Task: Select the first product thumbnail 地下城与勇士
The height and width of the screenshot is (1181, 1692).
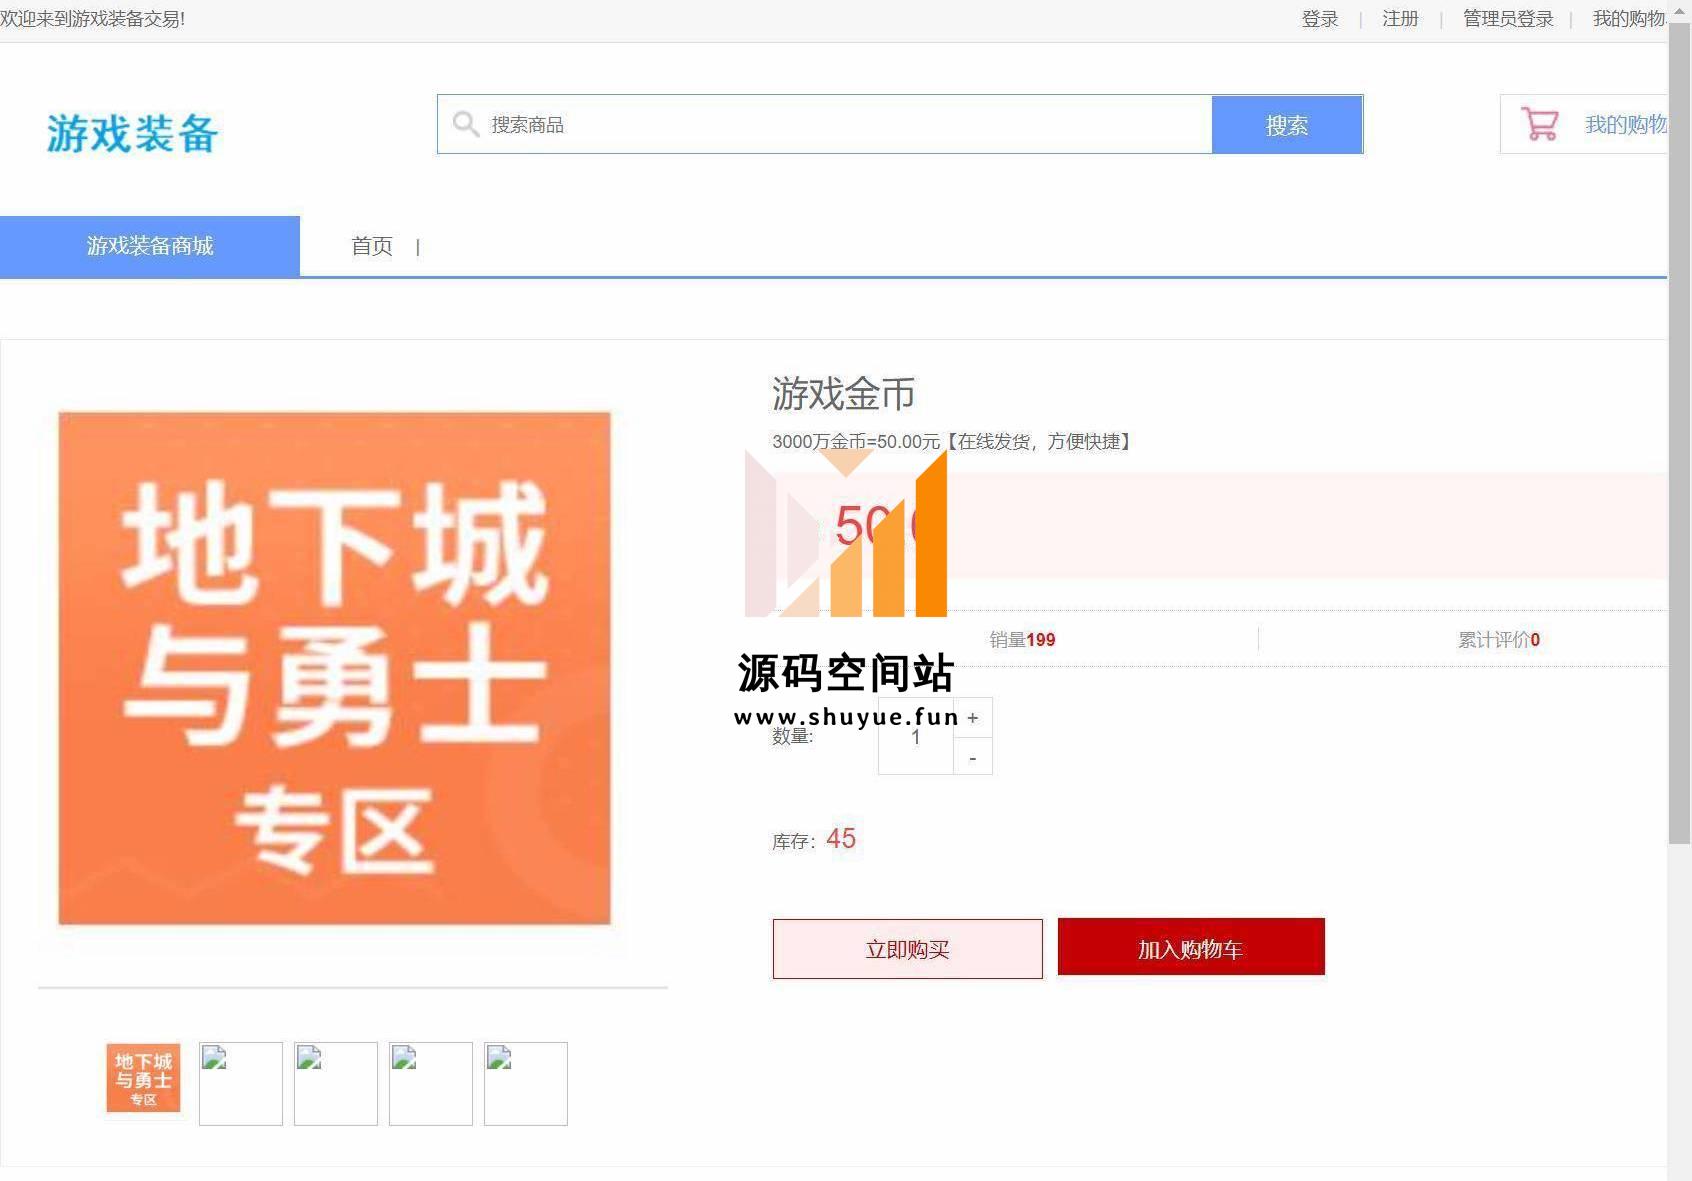Action: (143, 1078)
